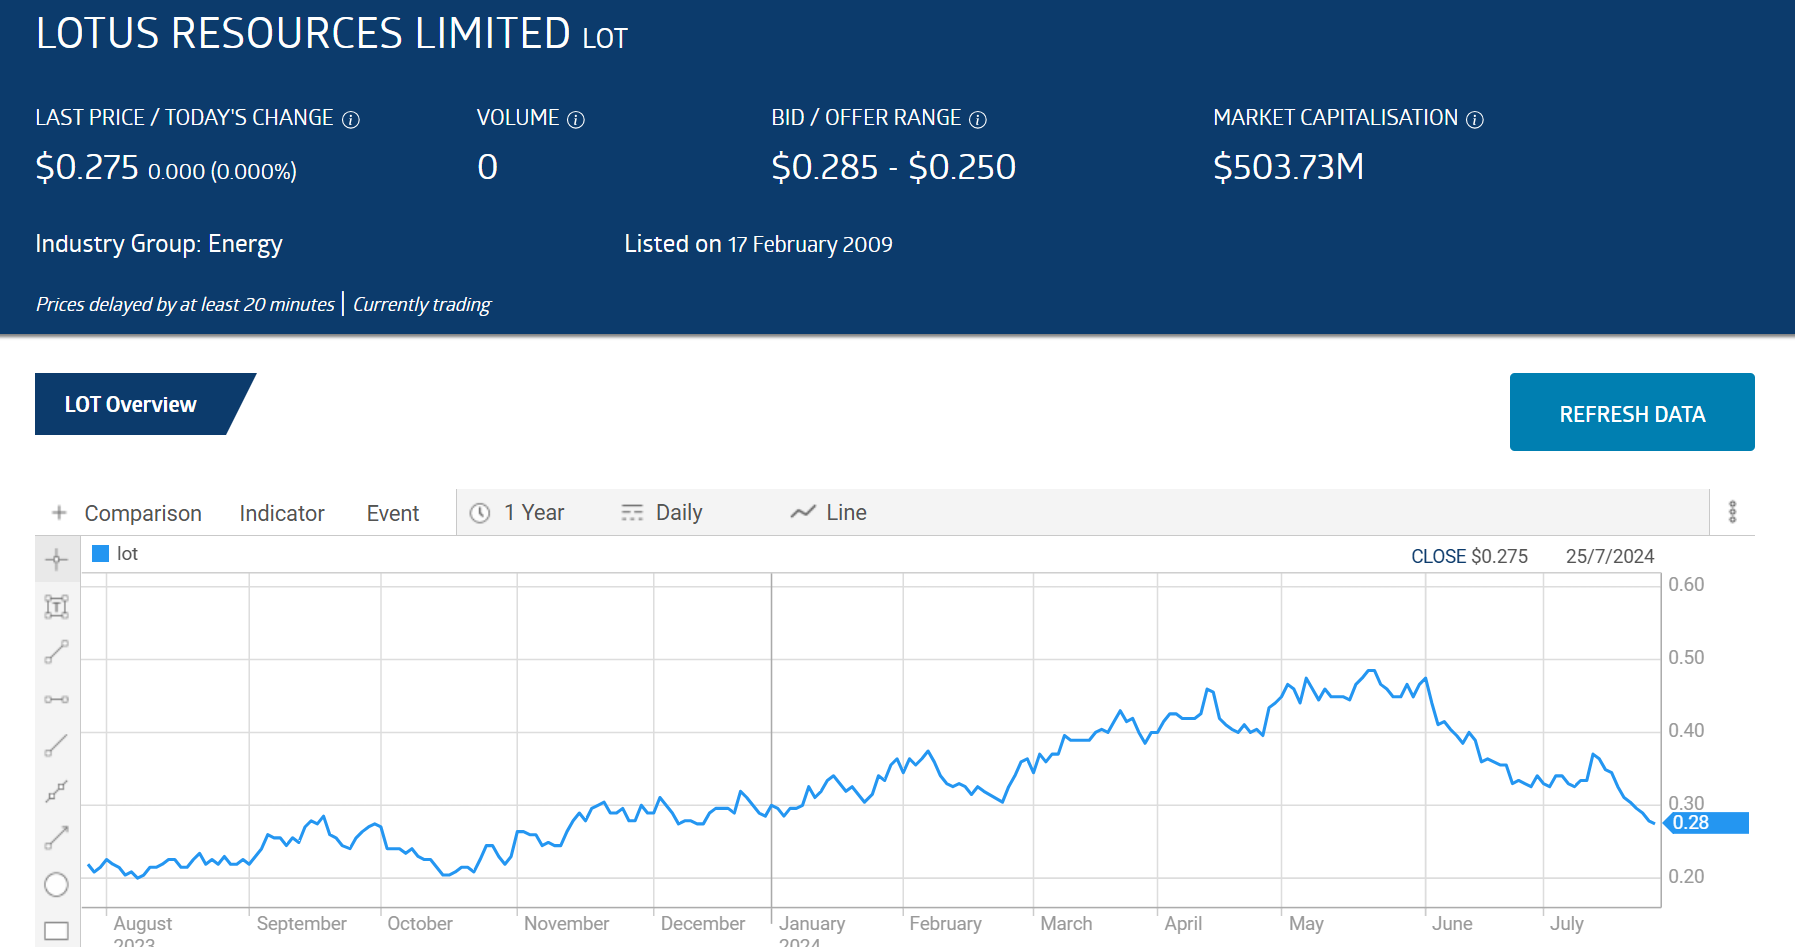Switch to the LOT Overview tab
Image resolution: width=1795 pixels, height=947 pixels.
coord(131,404)
